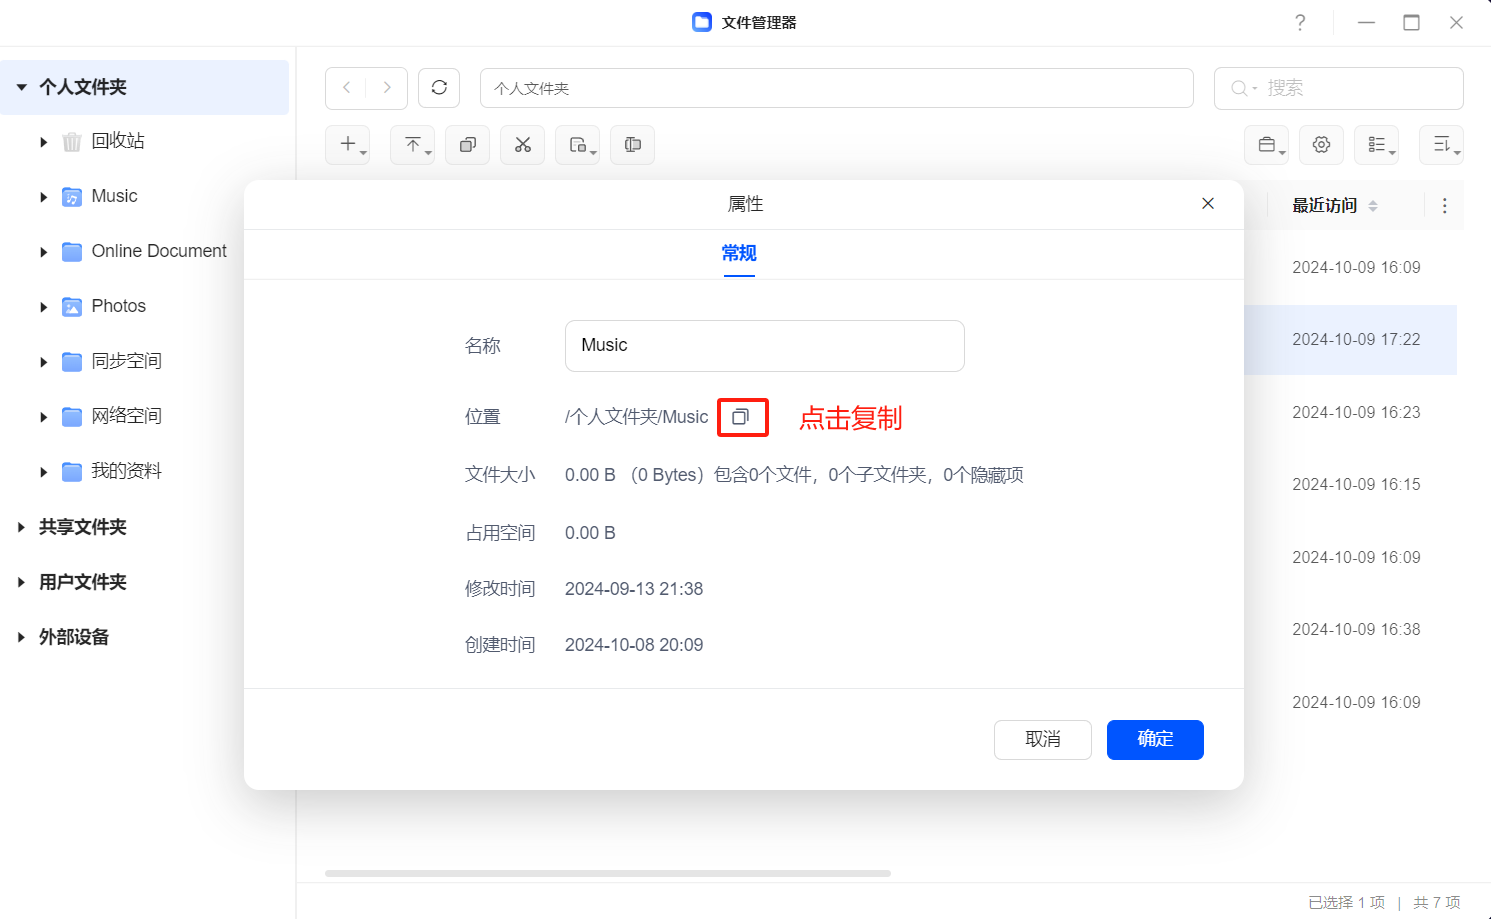
Task: Click the 取消 button
Action: point(1042,739)
